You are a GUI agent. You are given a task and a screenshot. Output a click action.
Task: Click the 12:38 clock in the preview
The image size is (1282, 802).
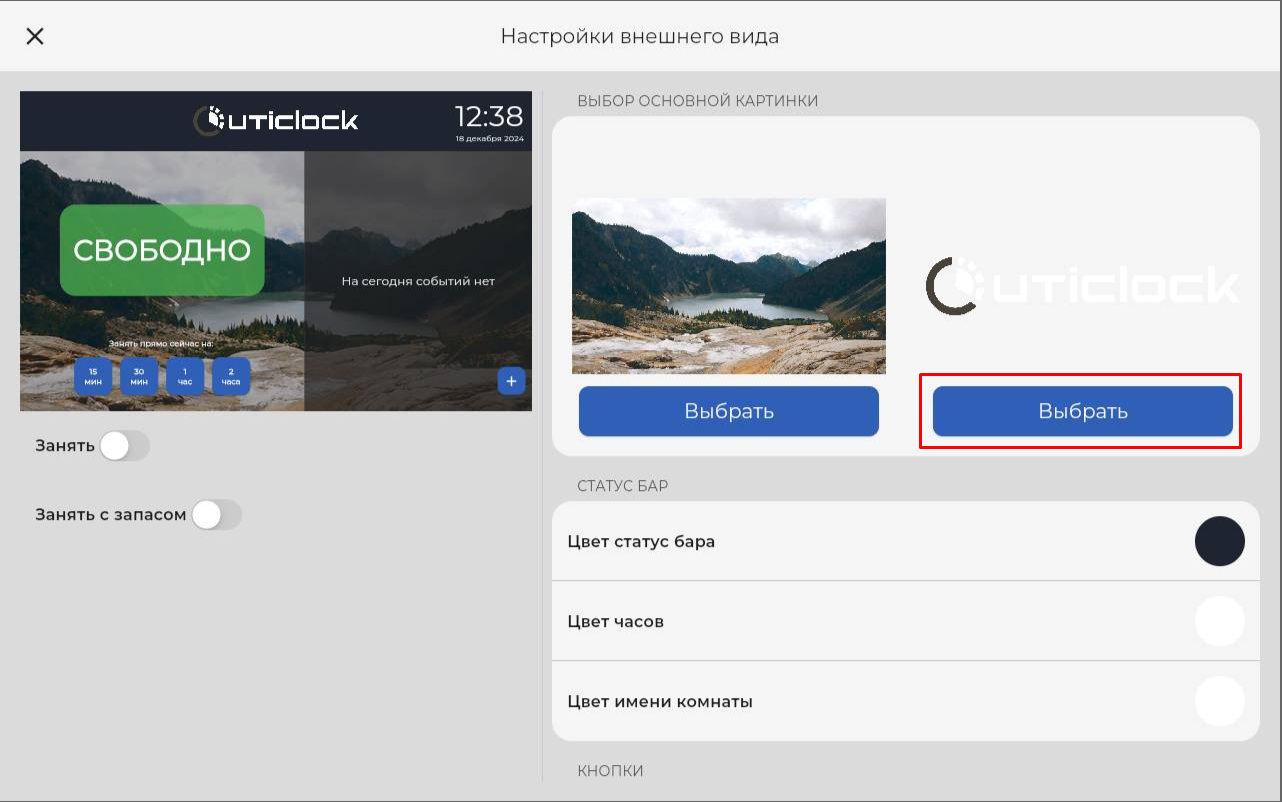pos(489,117)
